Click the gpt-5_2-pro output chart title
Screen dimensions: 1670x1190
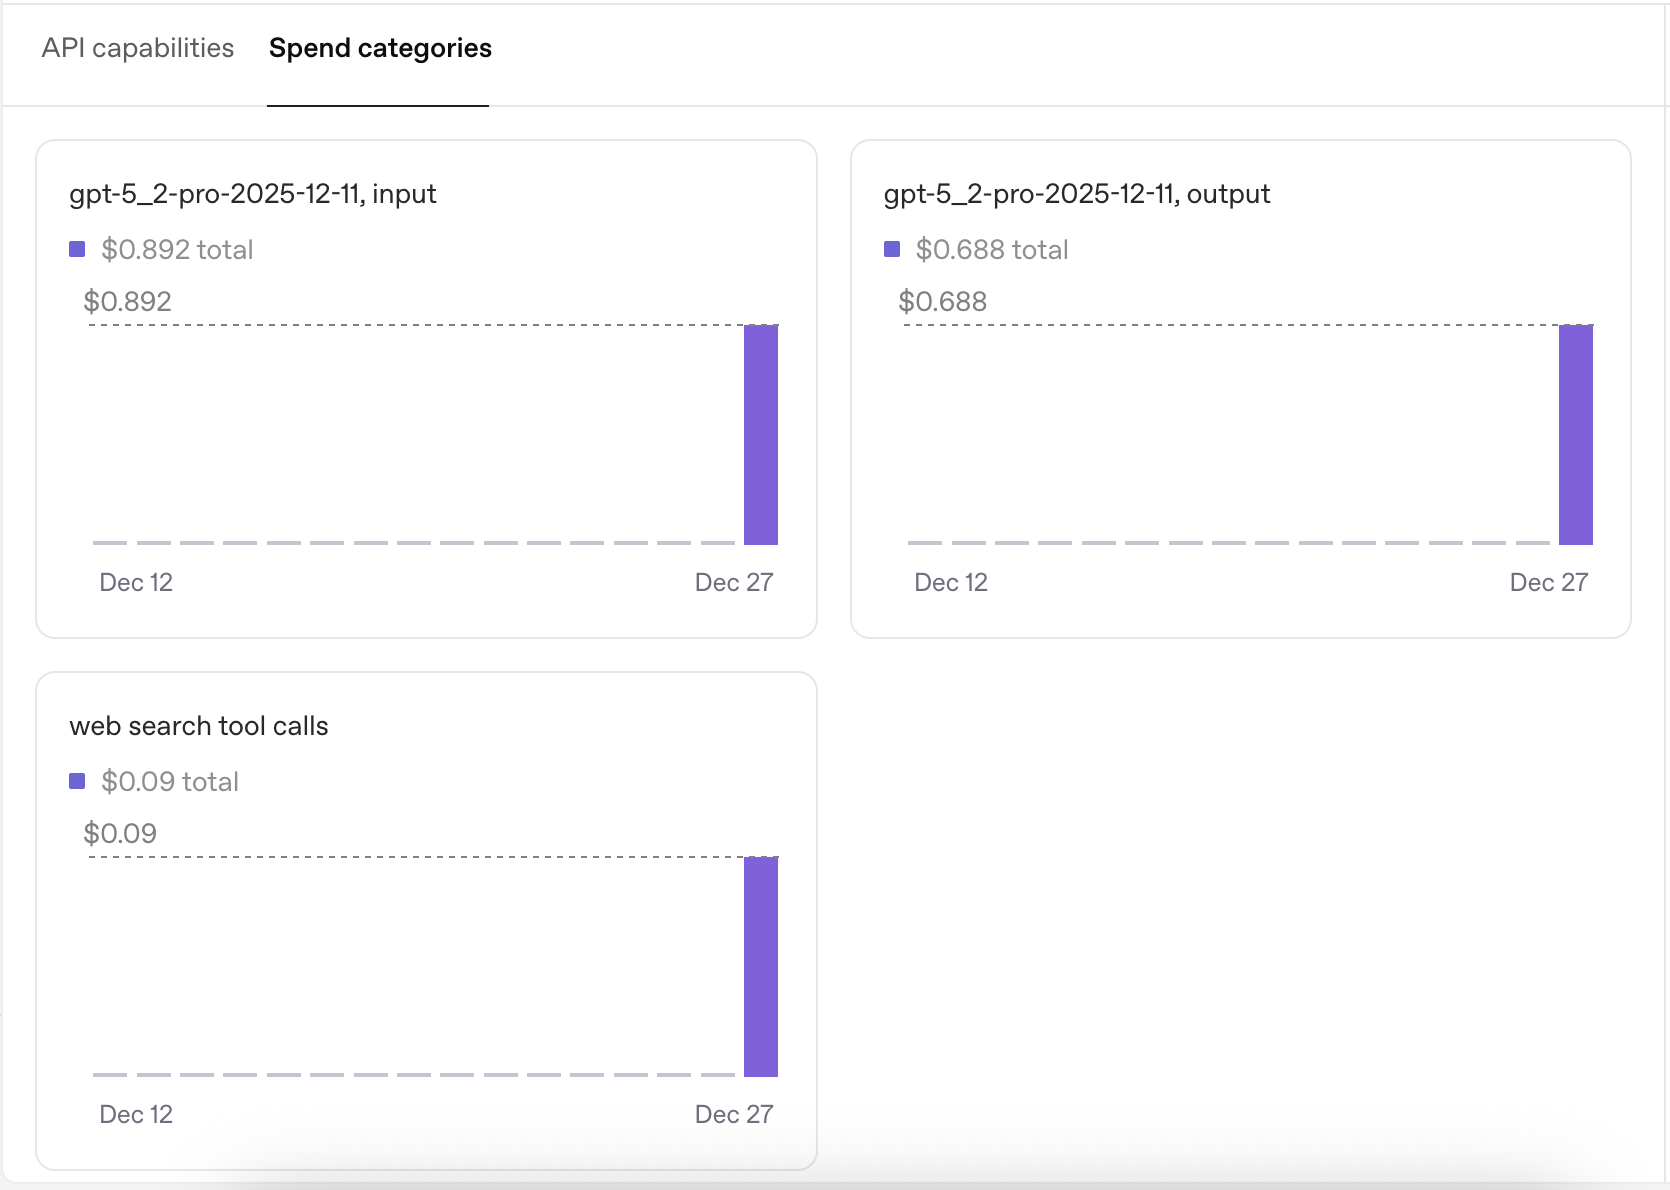1077,194
